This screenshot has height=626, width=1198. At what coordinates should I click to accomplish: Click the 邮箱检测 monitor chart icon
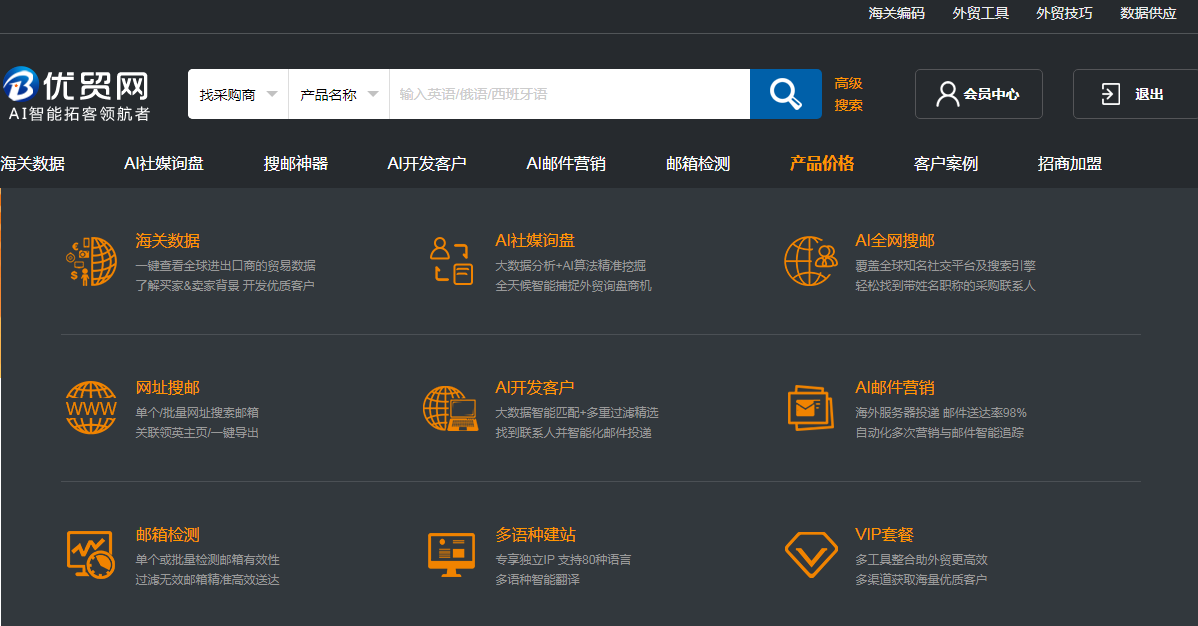(x=91, y=555)
